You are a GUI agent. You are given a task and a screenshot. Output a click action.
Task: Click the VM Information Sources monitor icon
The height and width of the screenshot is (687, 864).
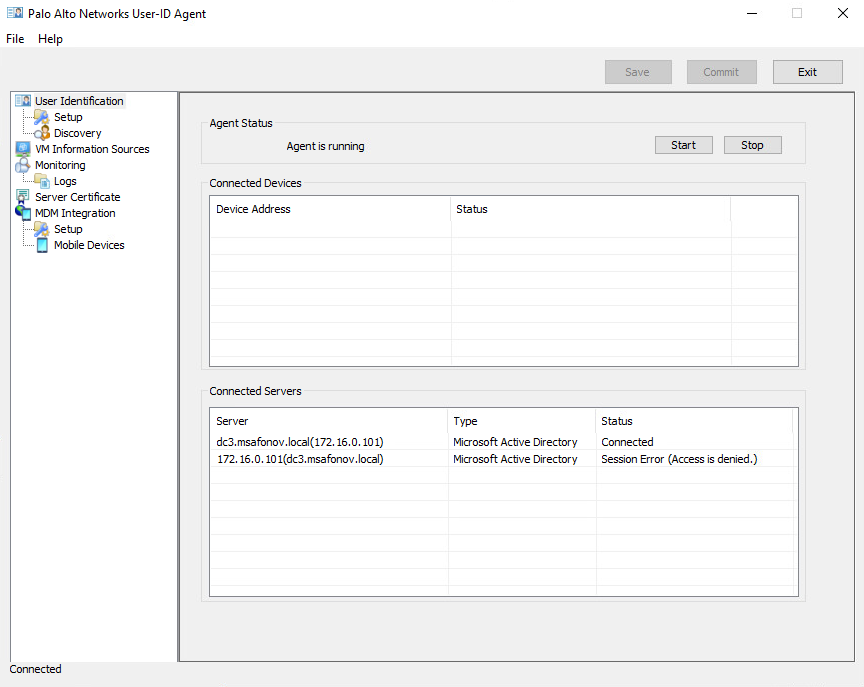click(x=23, y=149)
